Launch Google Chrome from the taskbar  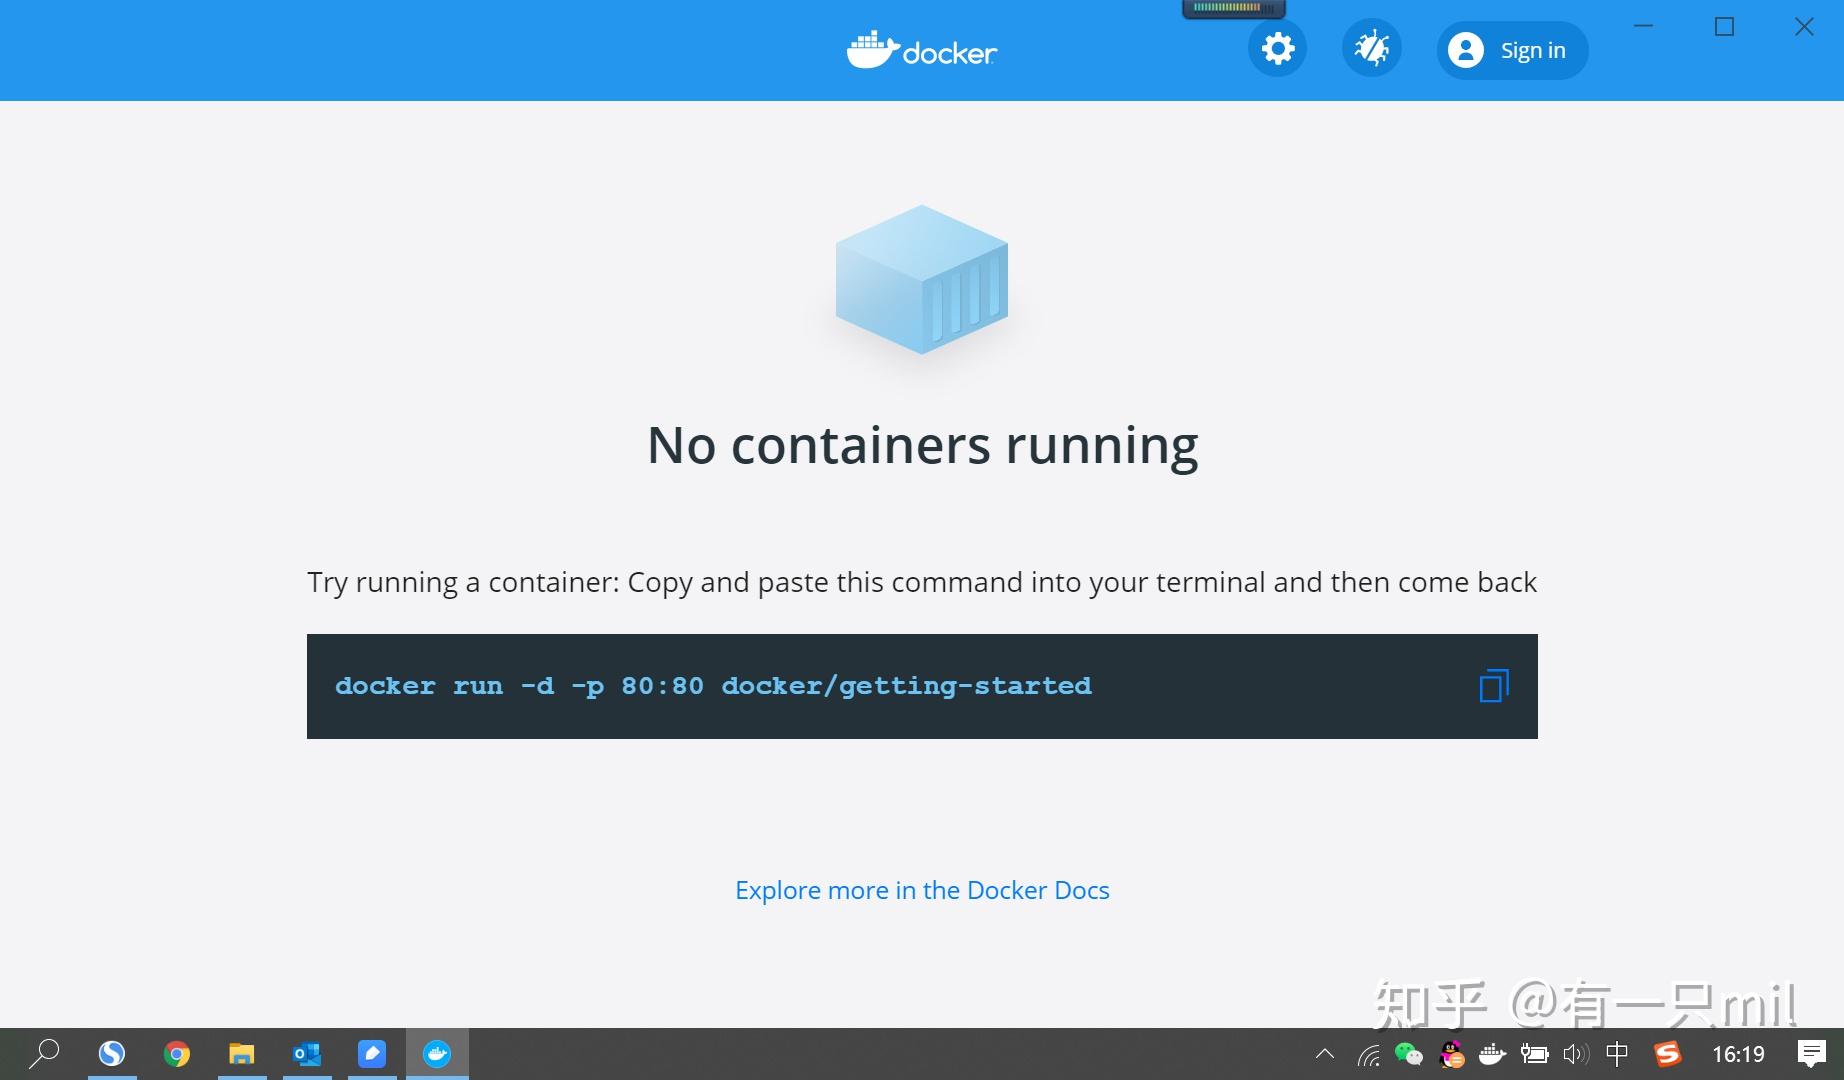click(x=176, y=1053)
